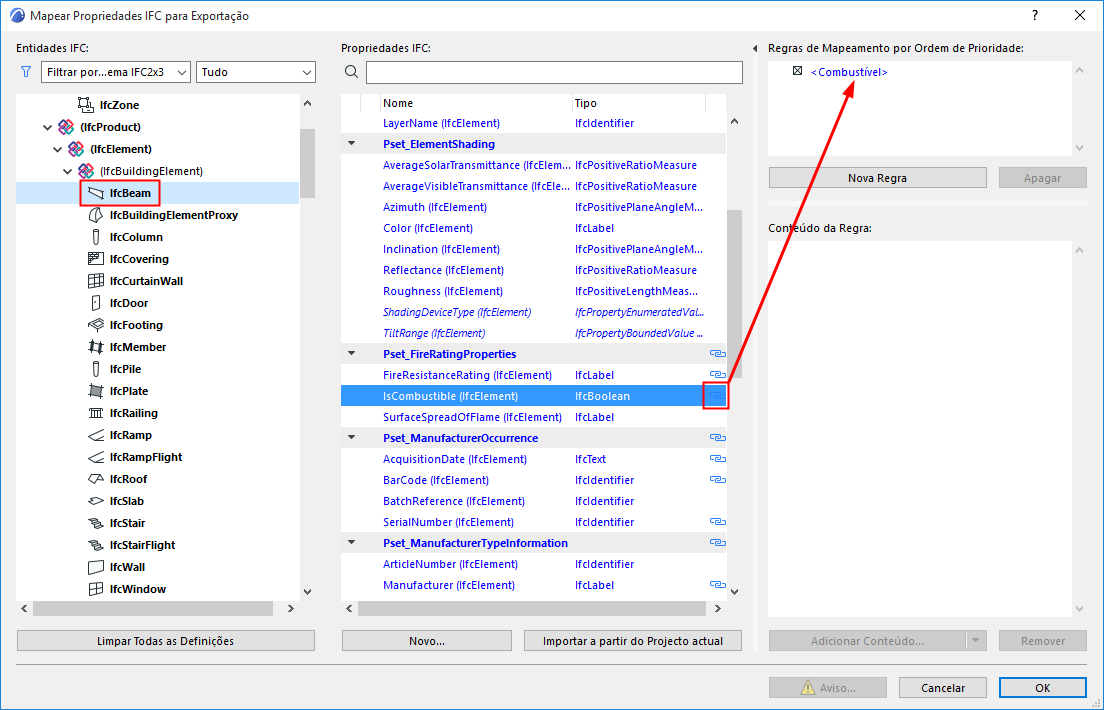The image size is (1104, 710).
Task: Click the Nova Regra button
Action: (x=877, y=178)
